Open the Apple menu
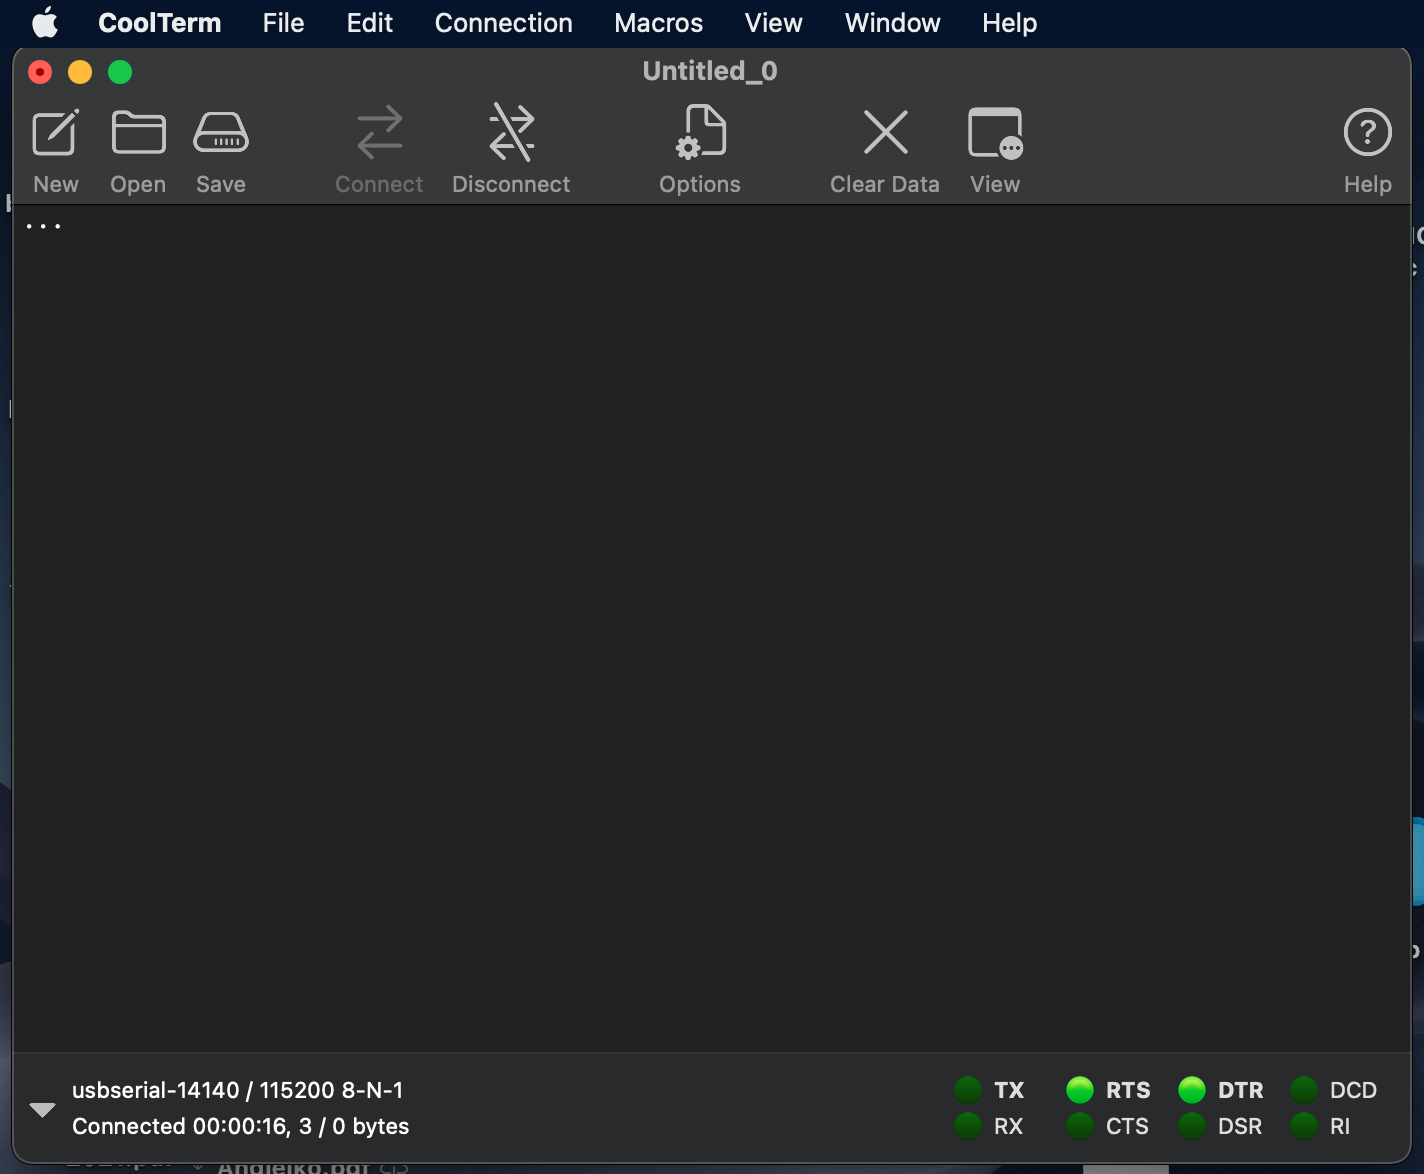Screen dimensions: 1424x1174 point(45,22)
